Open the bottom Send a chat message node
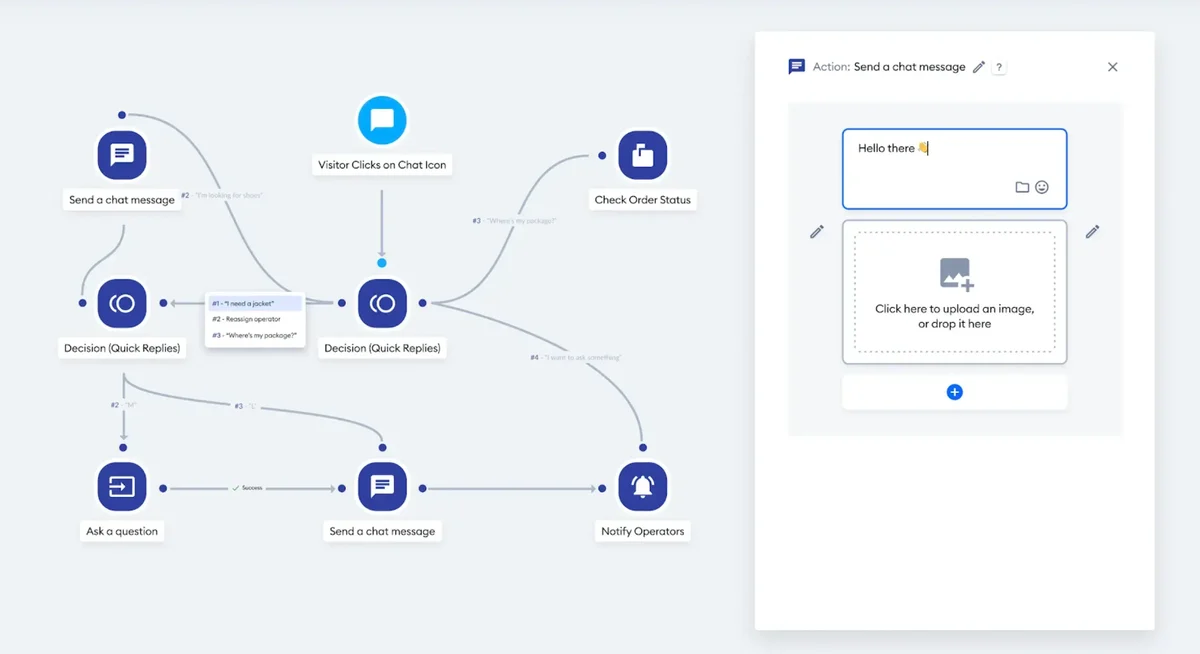 point(382,487)
